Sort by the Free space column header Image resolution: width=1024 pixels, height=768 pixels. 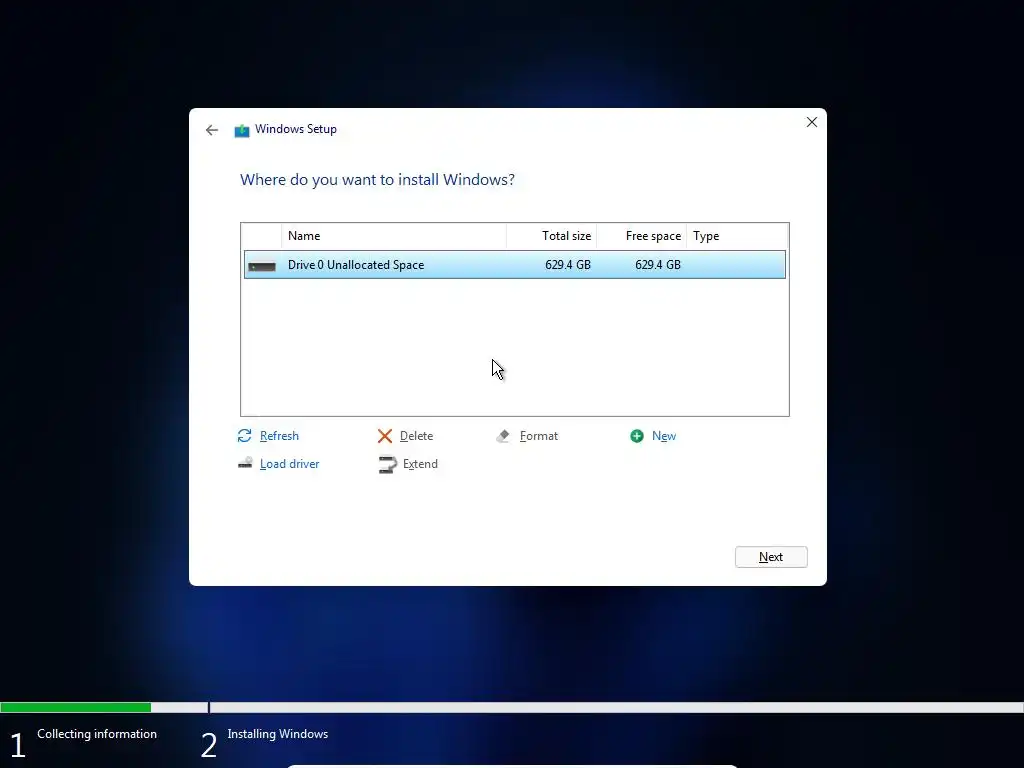[641, 236]
